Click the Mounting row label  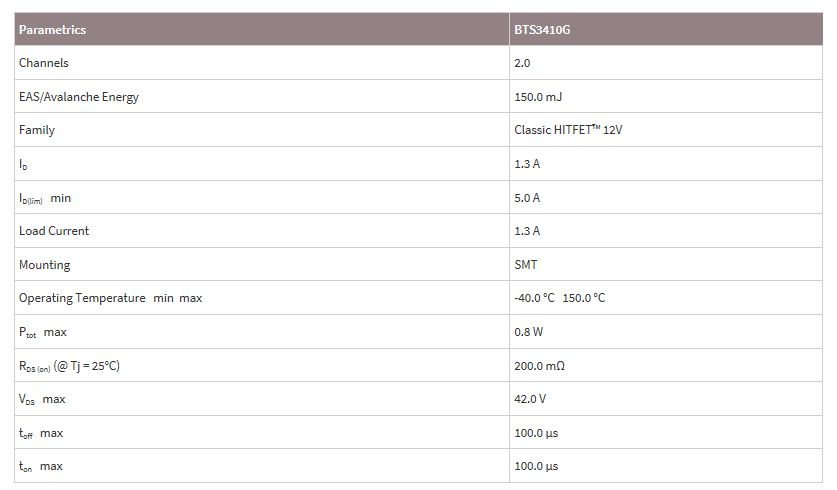coord(45,265)
